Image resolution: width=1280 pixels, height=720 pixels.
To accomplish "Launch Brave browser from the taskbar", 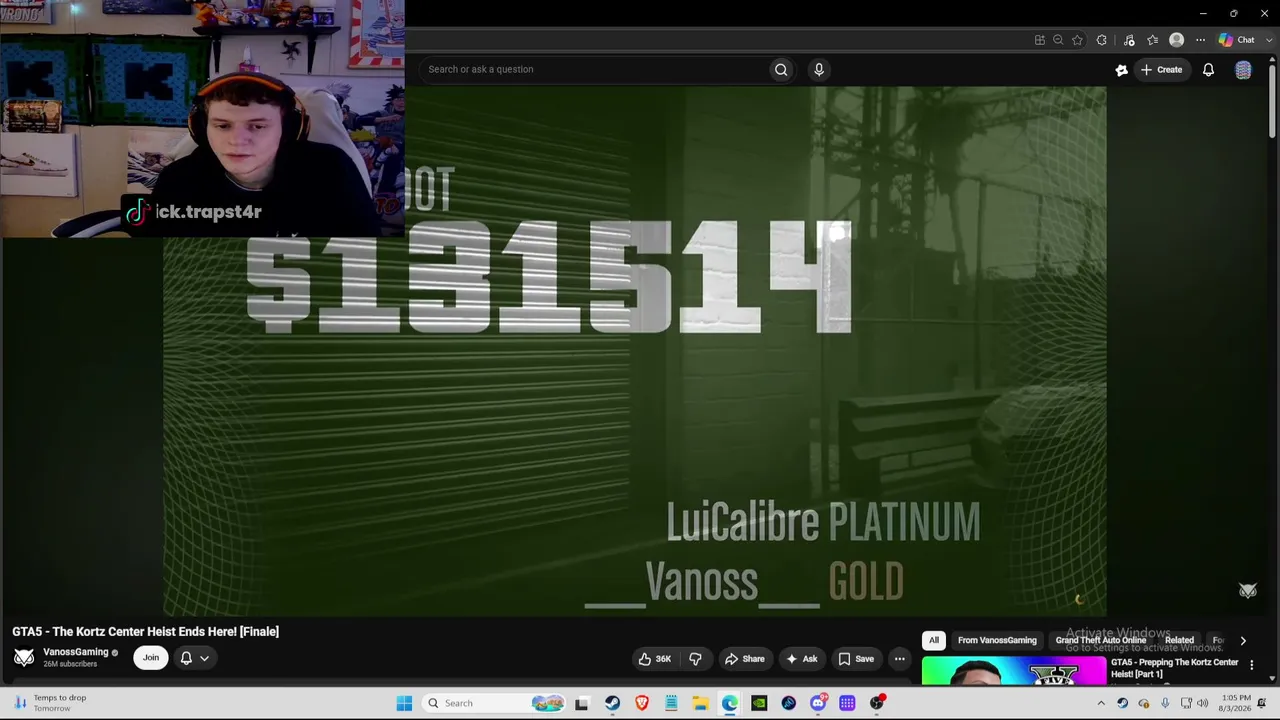I will tap(642, 703).
